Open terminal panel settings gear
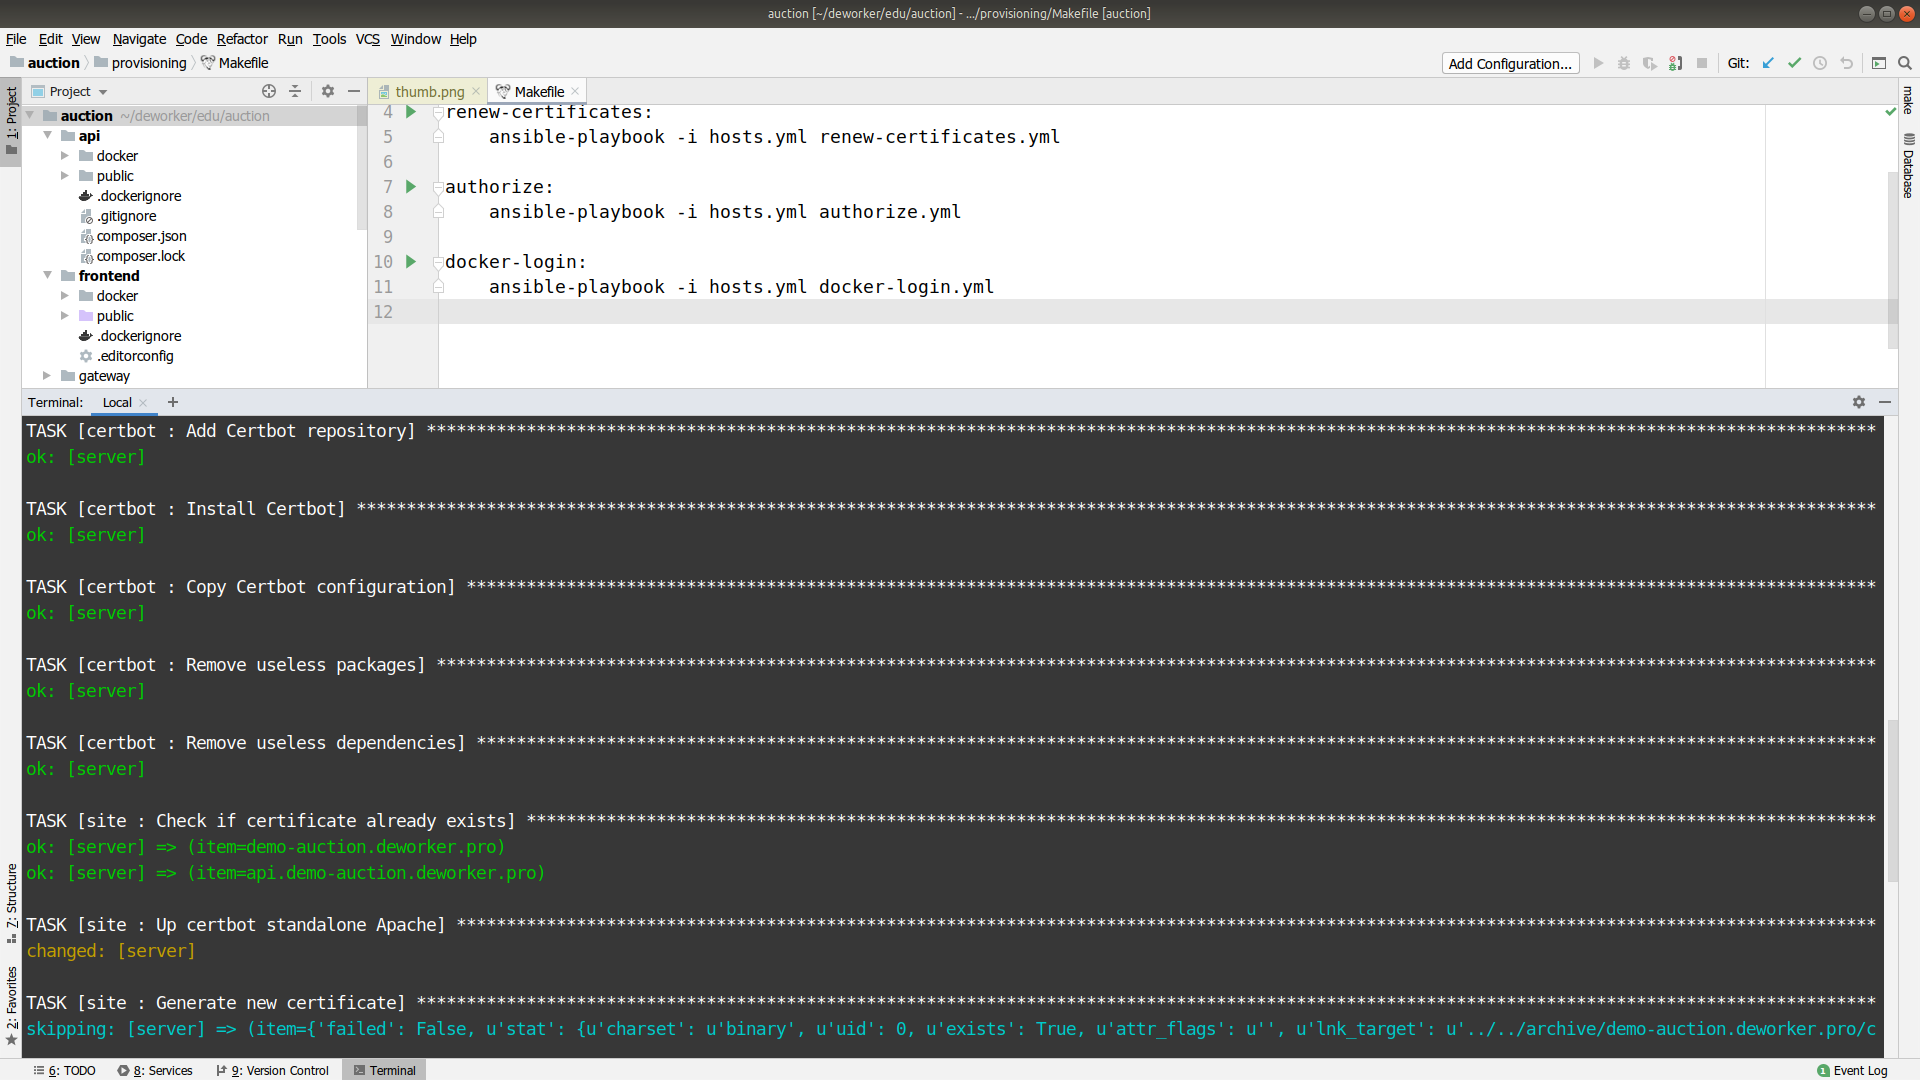1920x1080 pixels. (x=1859, y=402)
